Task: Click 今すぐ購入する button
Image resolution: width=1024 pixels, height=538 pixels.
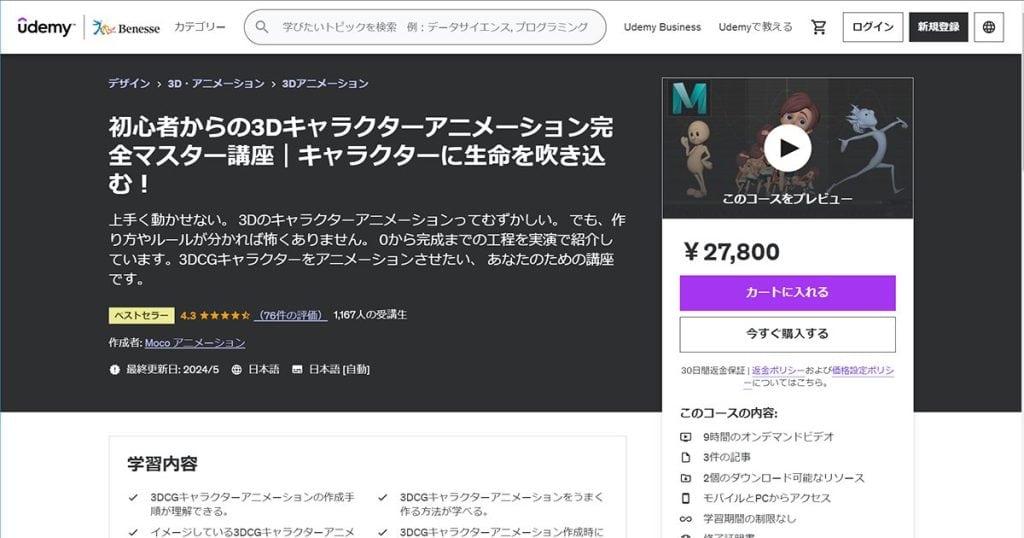Action: click(788, 334)
